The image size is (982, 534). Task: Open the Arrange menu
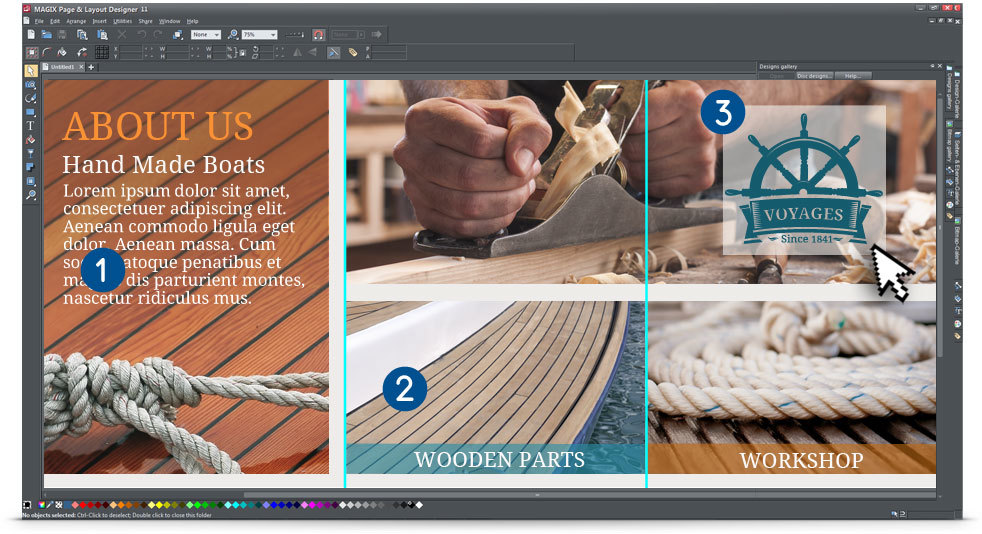(x=76, y=21)
